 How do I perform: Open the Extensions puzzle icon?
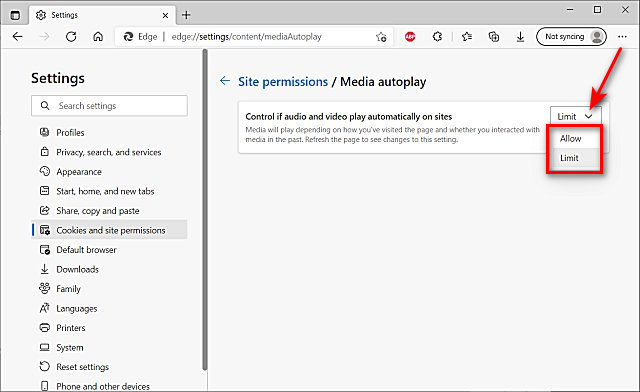point(437,37)
